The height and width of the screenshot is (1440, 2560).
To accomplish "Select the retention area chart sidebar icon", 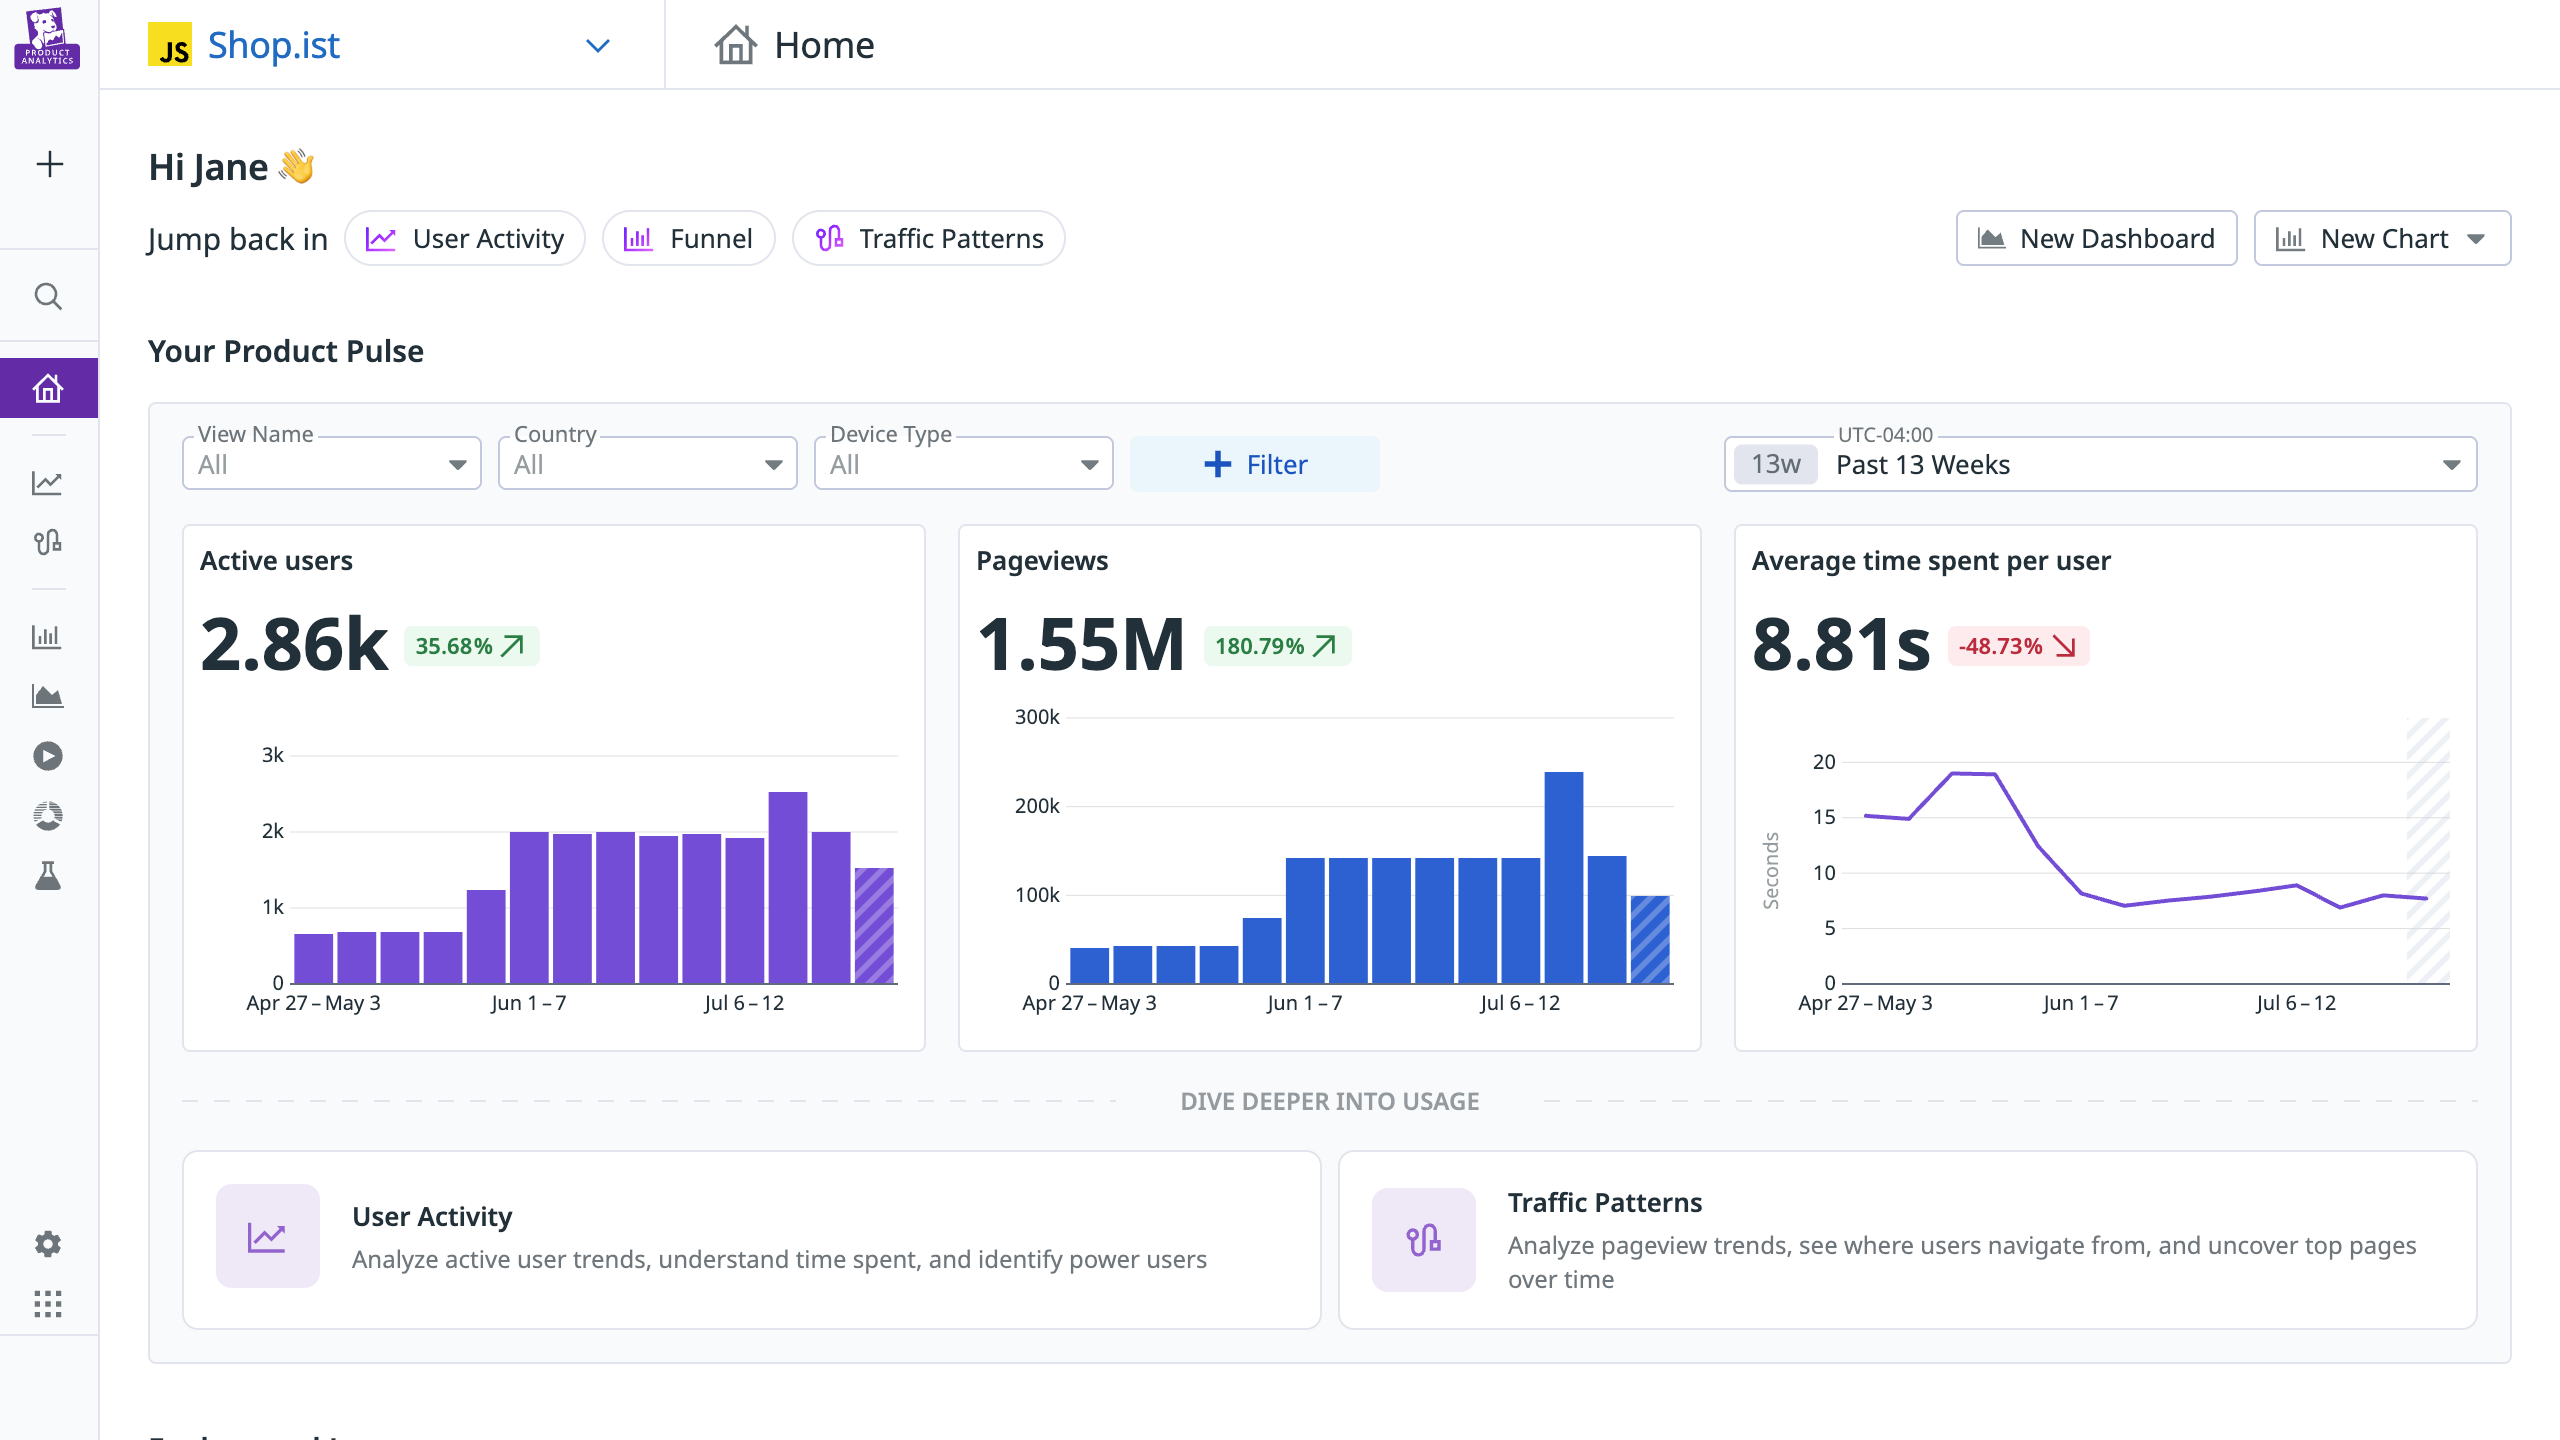I will pyautogui.click(x=48, y=696).
